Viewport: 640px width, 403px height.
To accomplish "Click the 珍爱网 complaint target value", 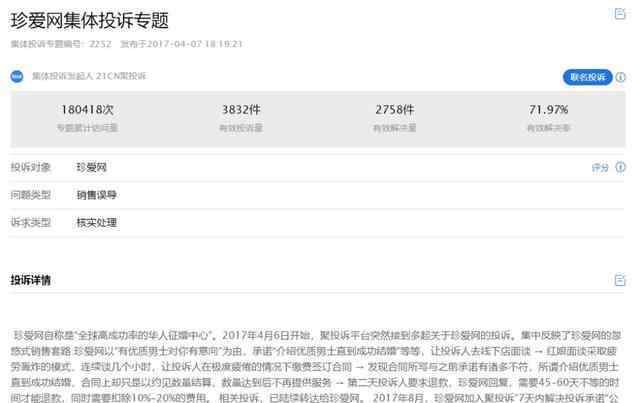I will 91,167.
